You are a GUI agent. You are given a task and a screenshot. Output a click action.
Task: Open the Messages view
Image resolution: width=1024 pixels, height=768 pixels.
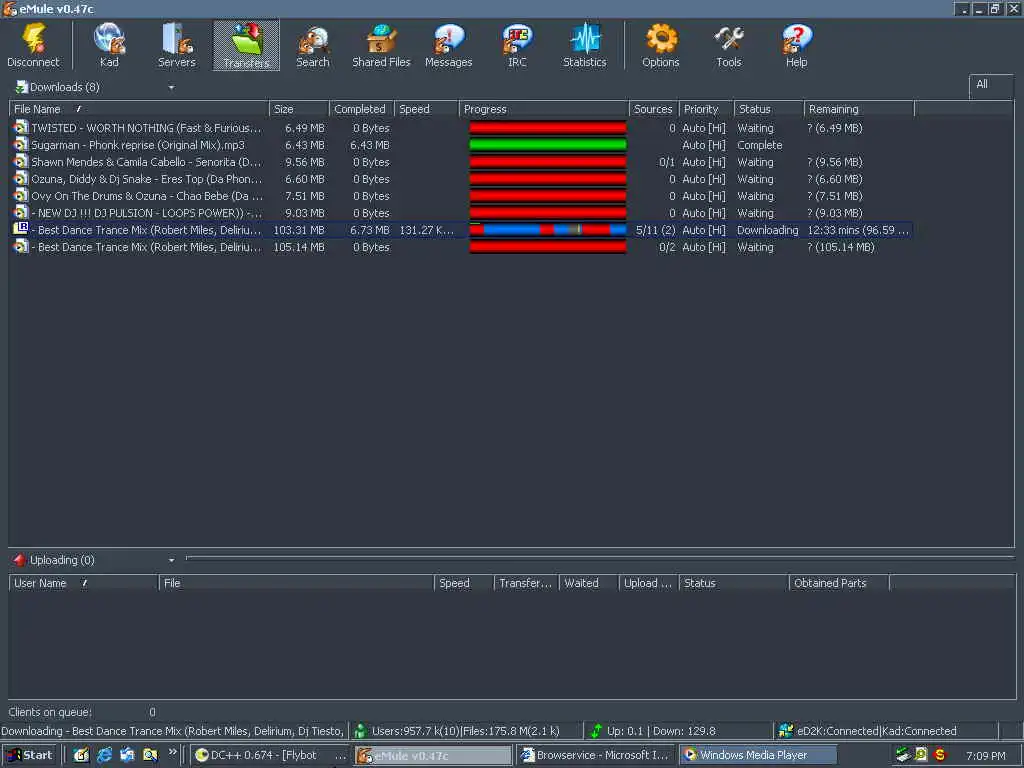(x=449, y=45)
